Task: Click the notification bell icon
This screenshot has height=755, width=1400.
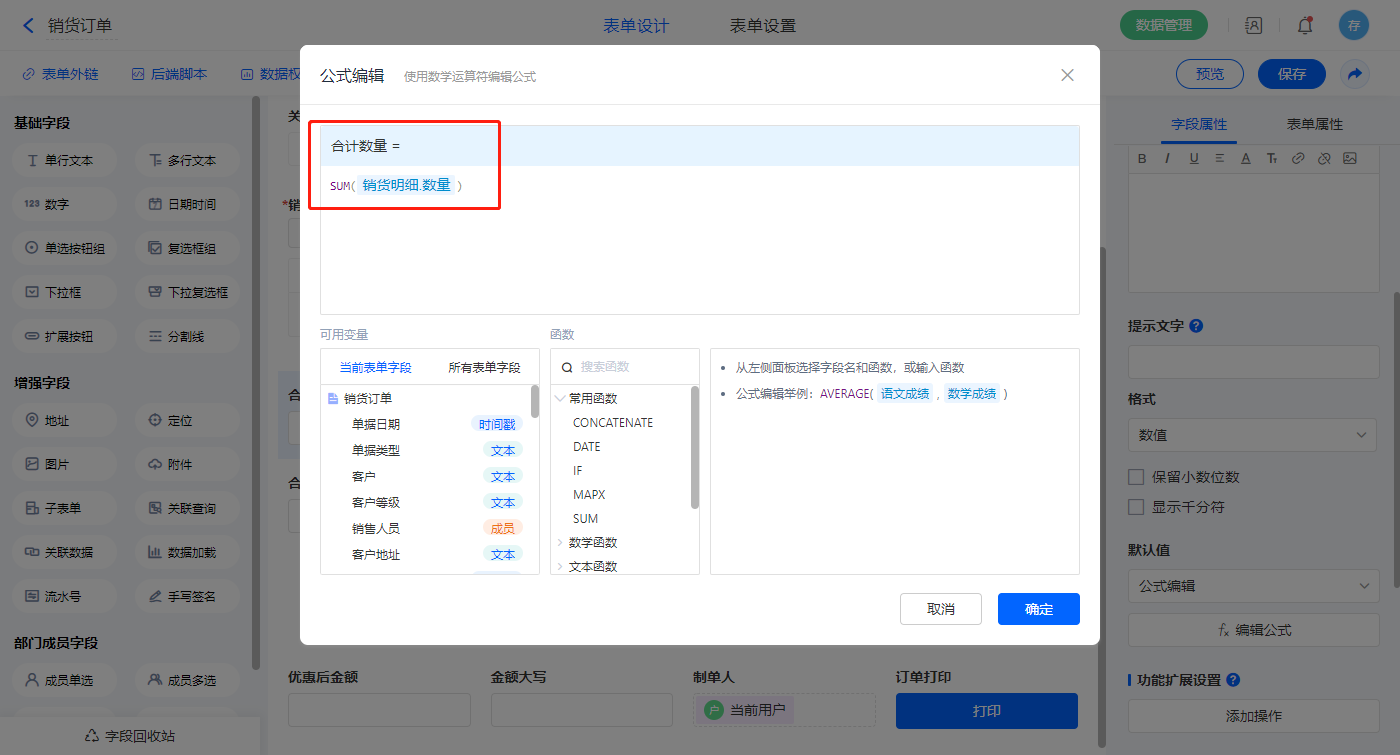Action: click(x=1305, y=26)
